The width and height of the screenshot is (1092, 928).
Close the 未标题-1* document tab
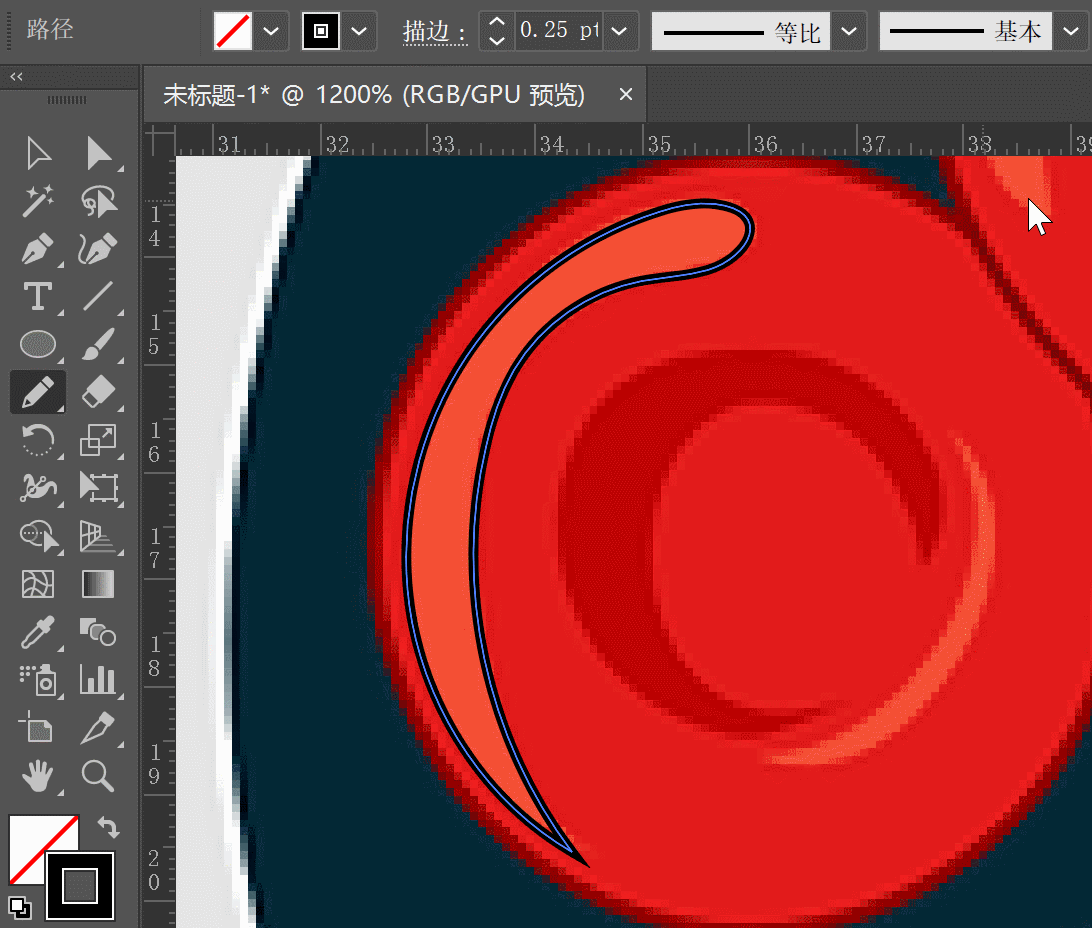(626, 94)
